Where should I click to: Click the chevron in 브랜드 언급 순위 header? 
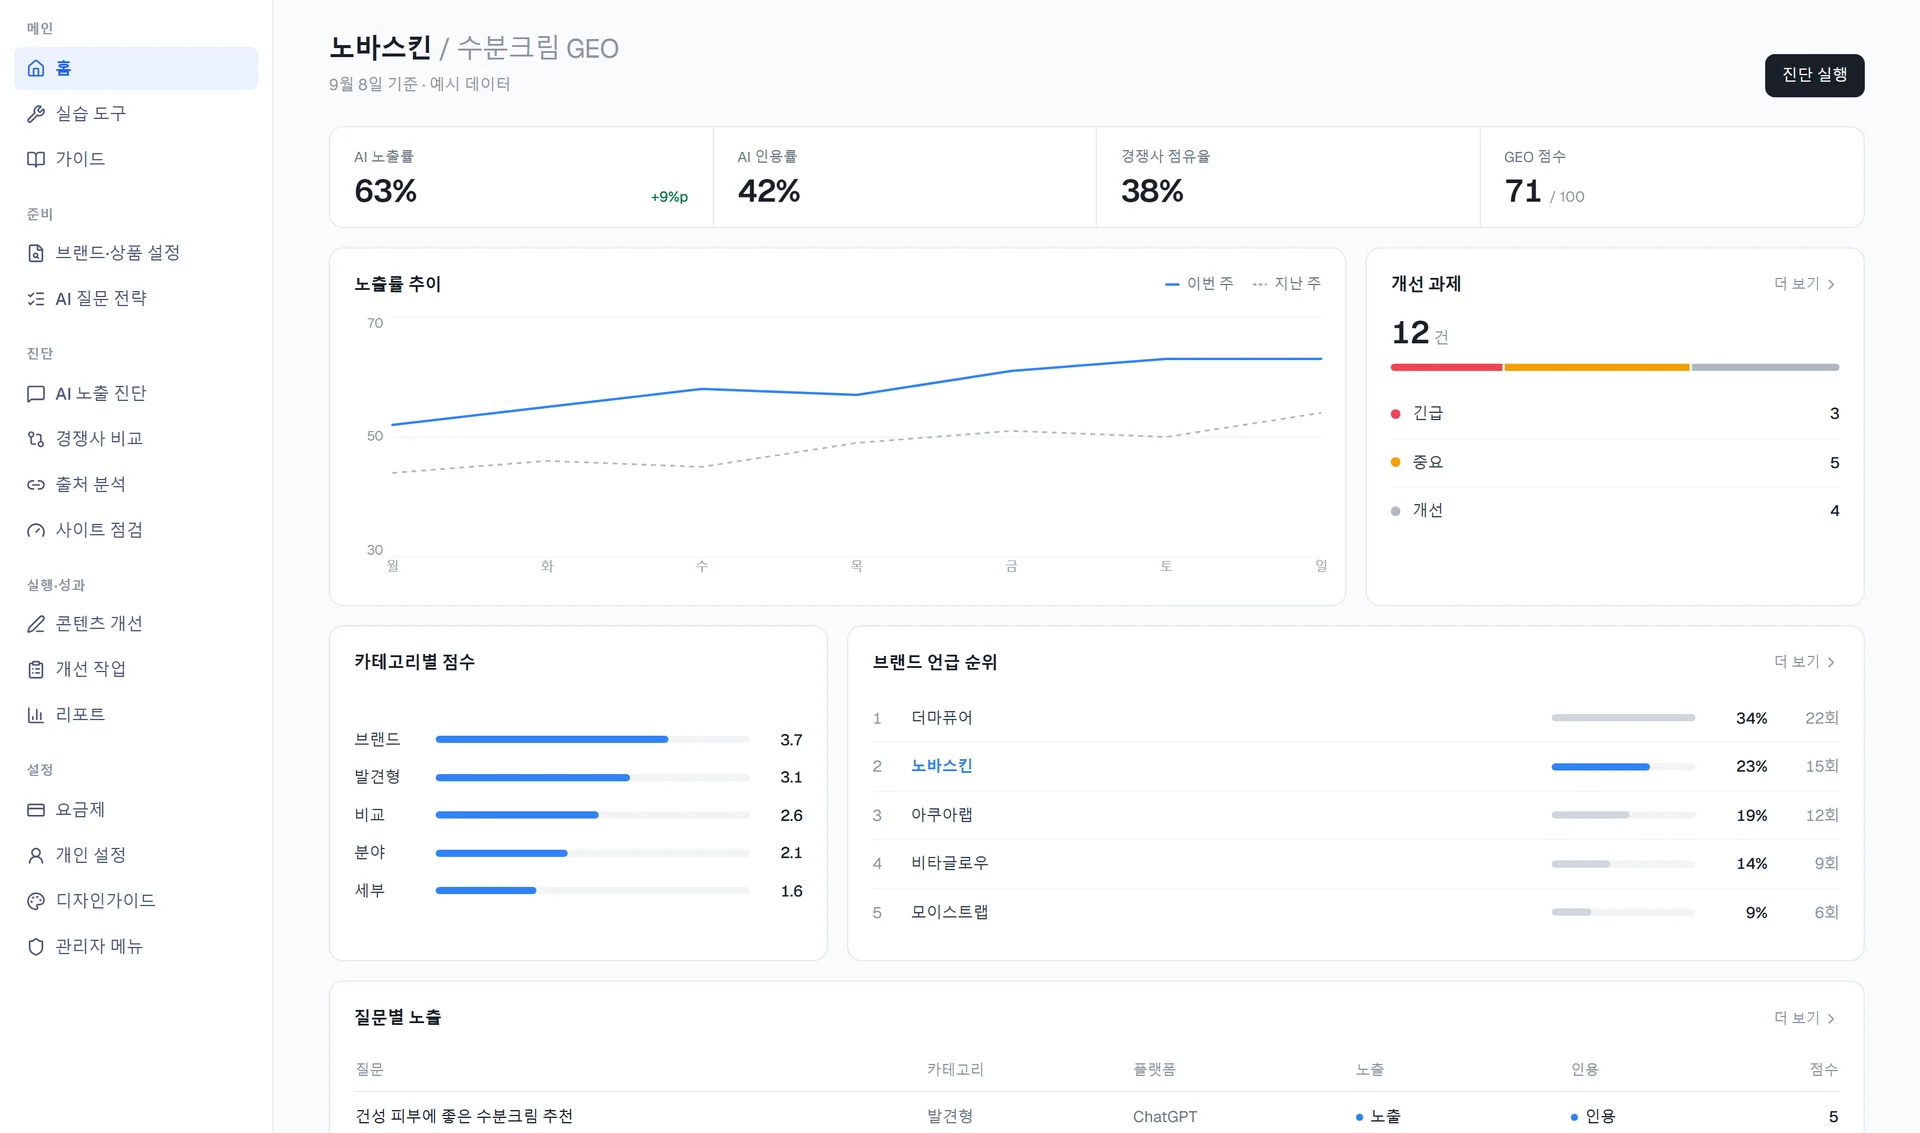point(1831,662)
